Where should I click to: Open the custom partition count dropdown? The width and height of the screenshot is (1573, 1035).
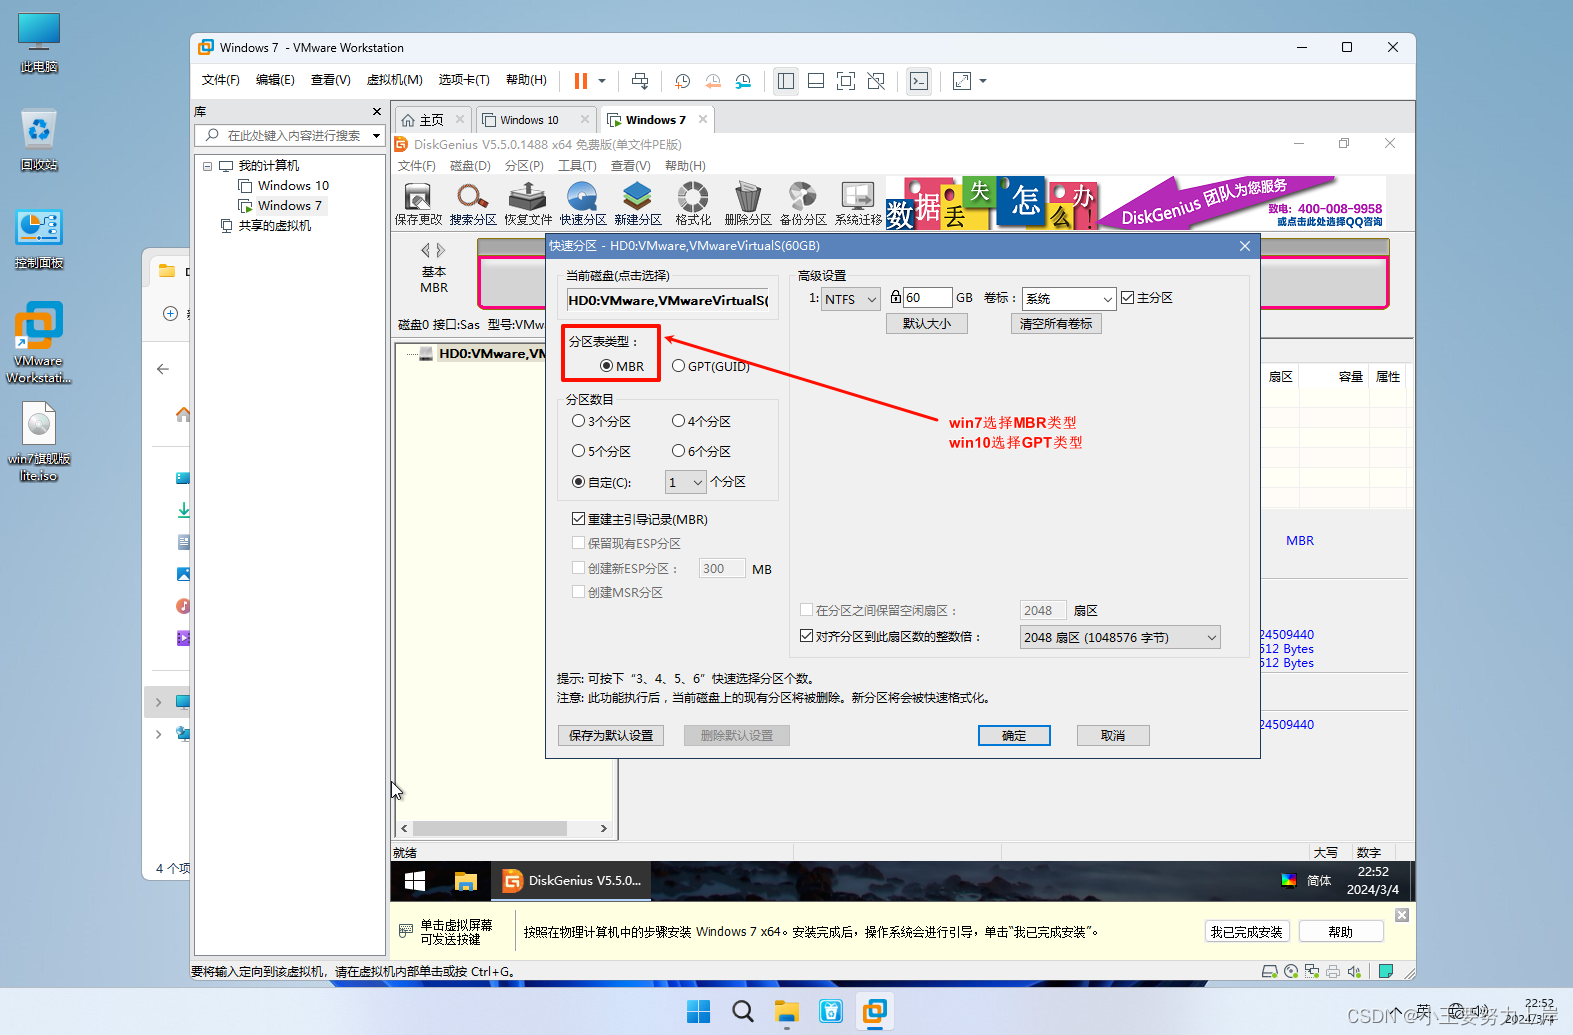point(686,482)
